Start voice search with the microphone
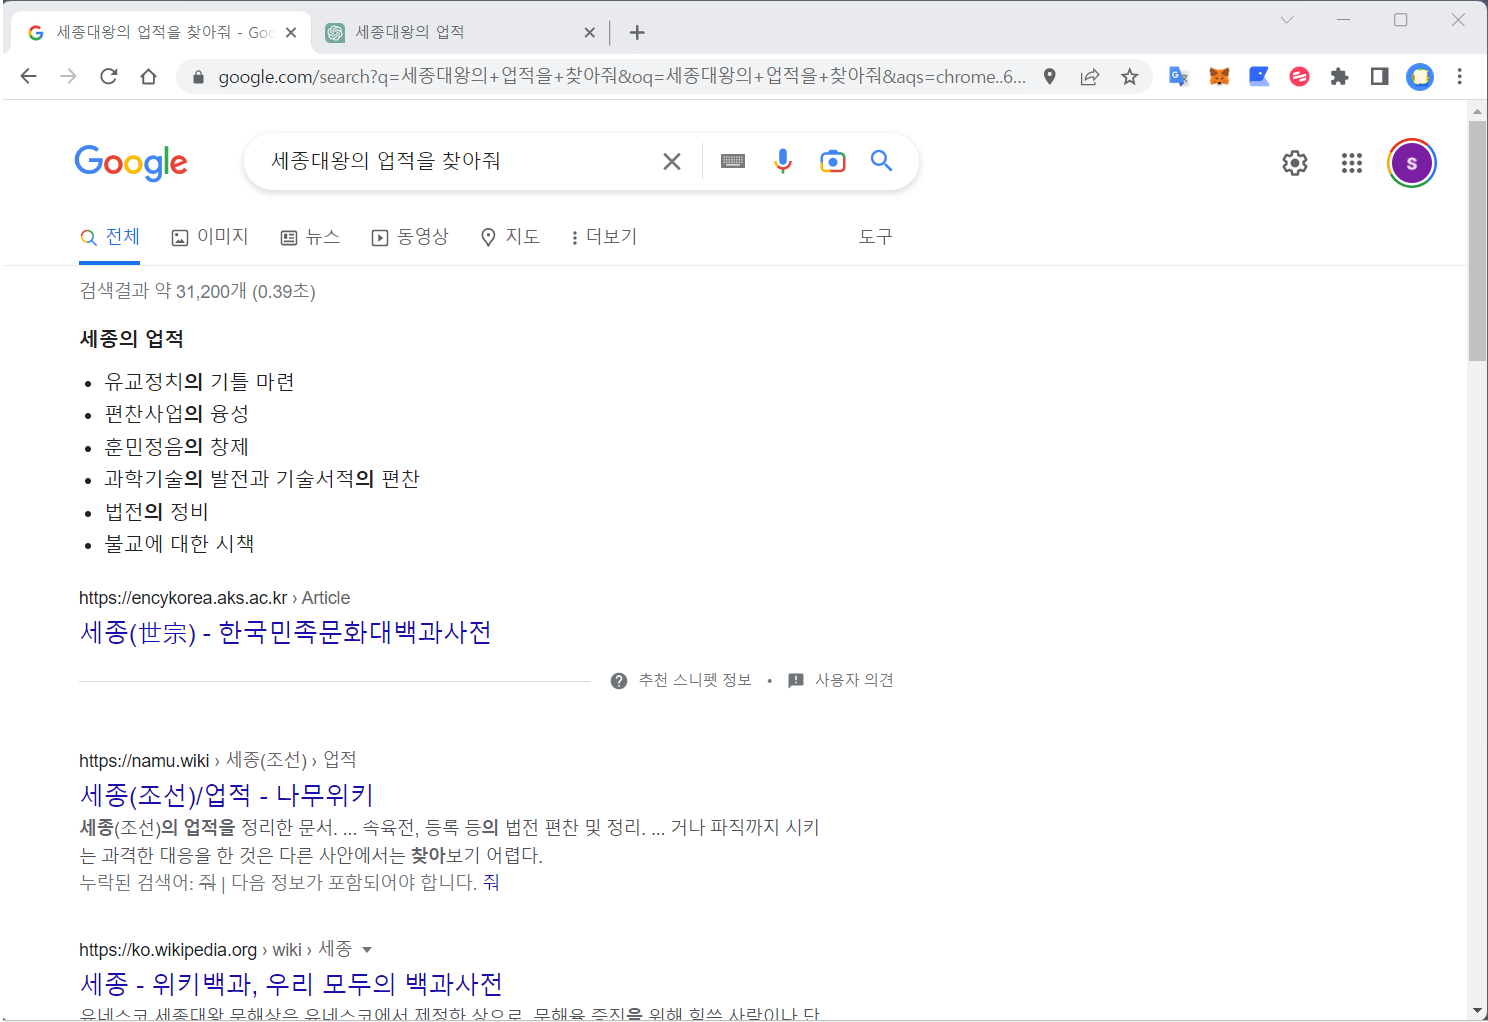Viewport: 1488px width, 1022px height. (x=783, y=161)
